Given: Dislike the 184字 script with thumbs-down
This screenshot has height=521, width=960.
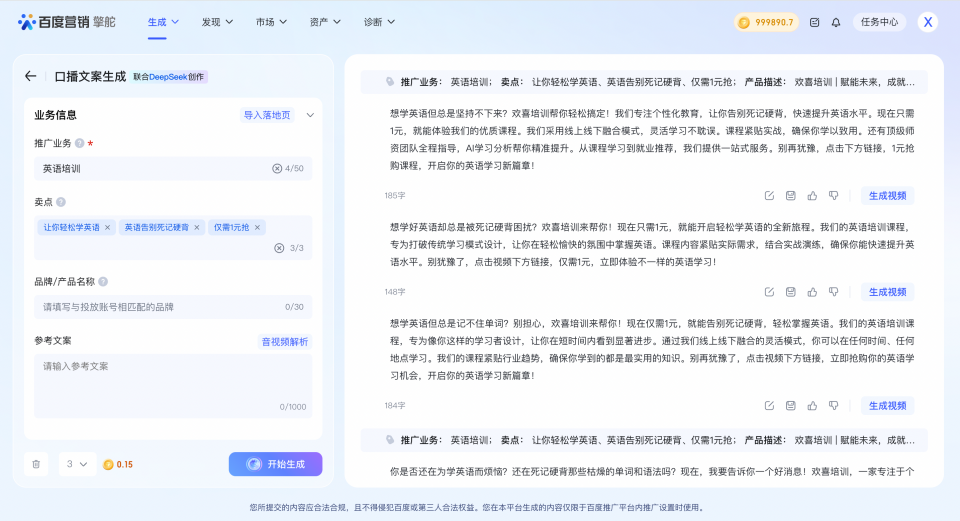Looking at the screenshot, I should (834, 406).
